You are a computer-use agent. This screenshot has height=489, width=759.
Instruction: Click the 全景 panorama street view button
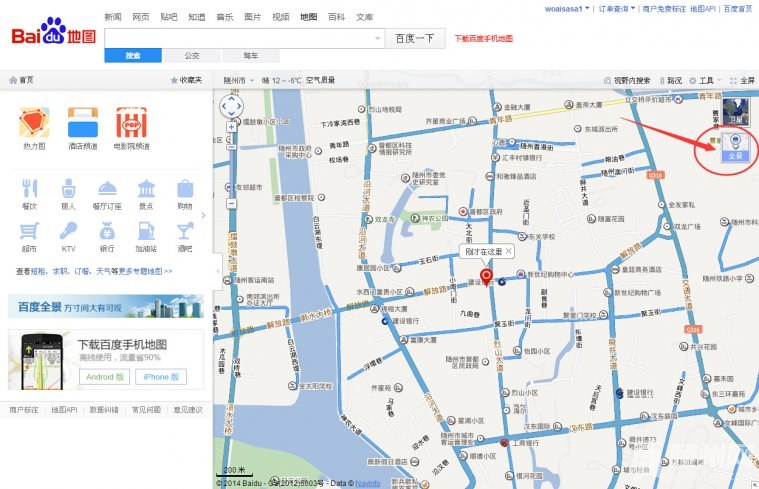point(735,147)
